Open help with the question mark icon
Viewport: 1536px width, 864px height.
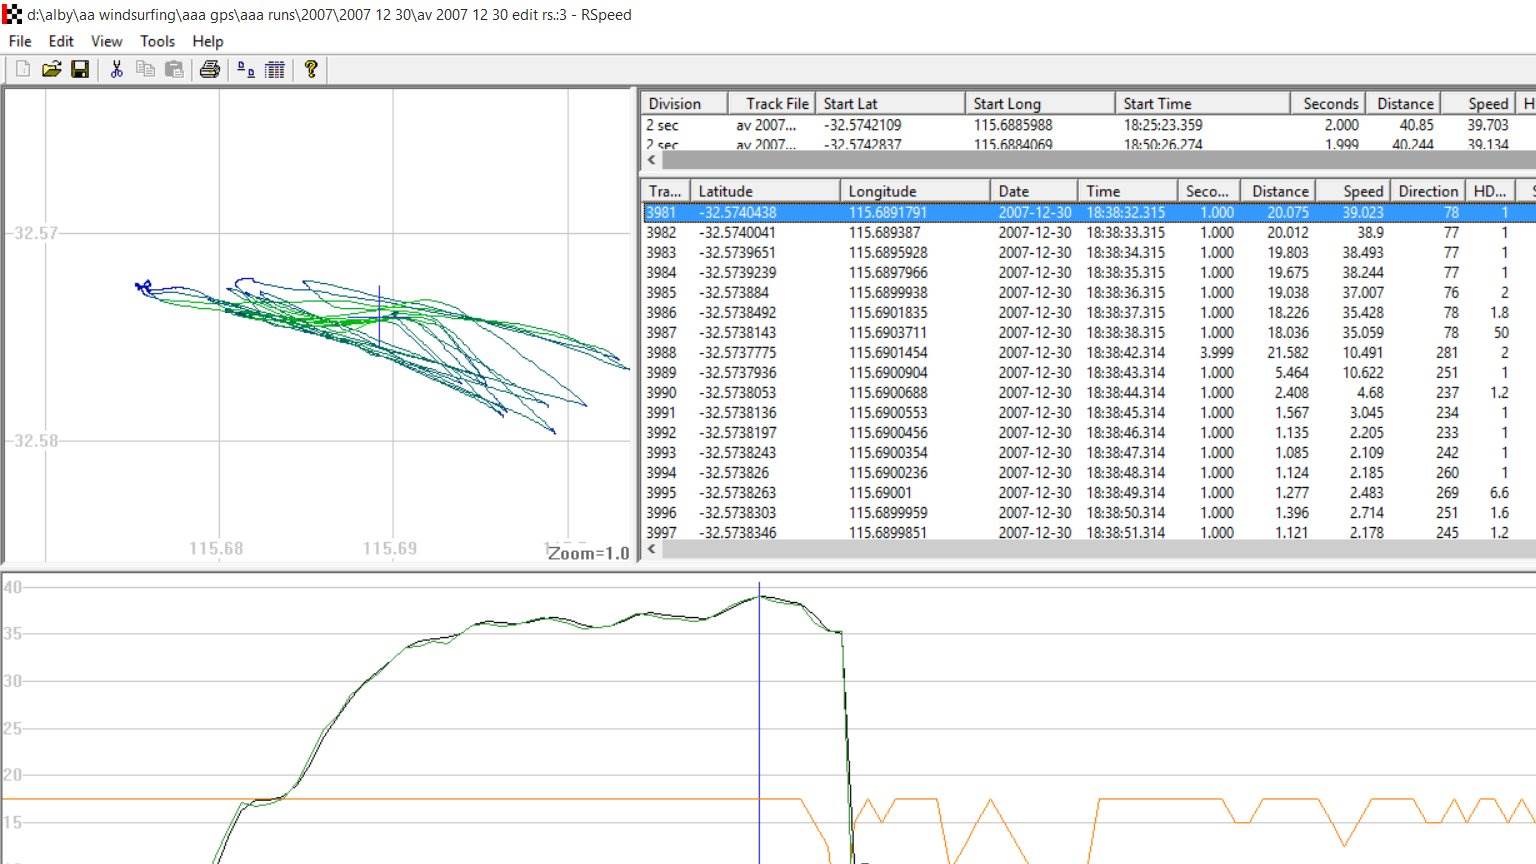tap(311, 69)
